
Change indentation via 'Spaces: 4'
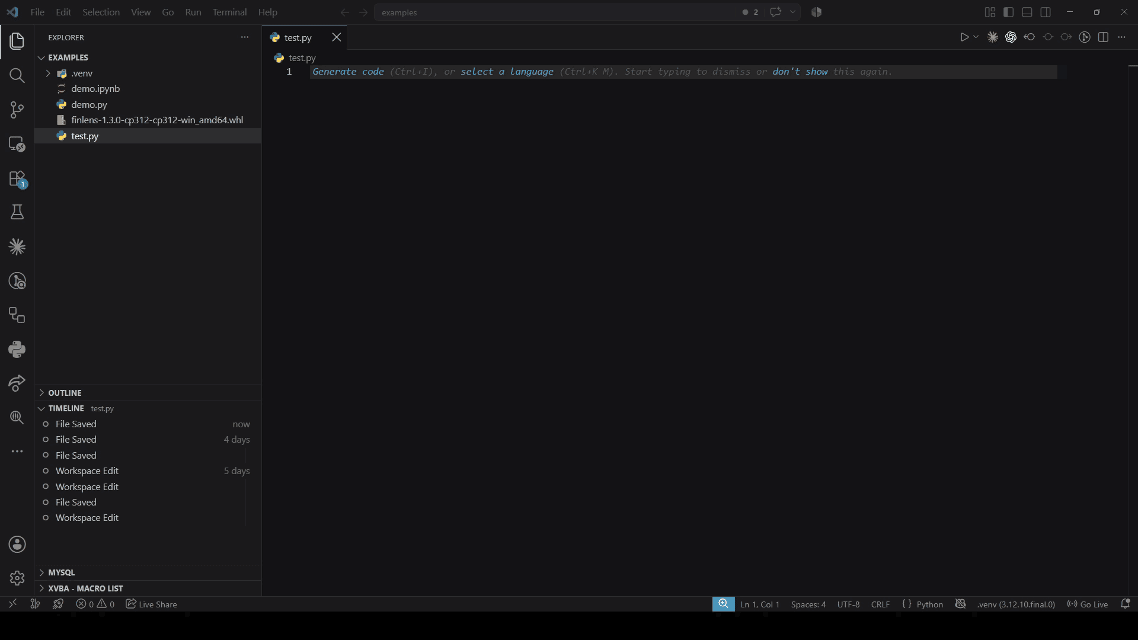click(808, 604)
